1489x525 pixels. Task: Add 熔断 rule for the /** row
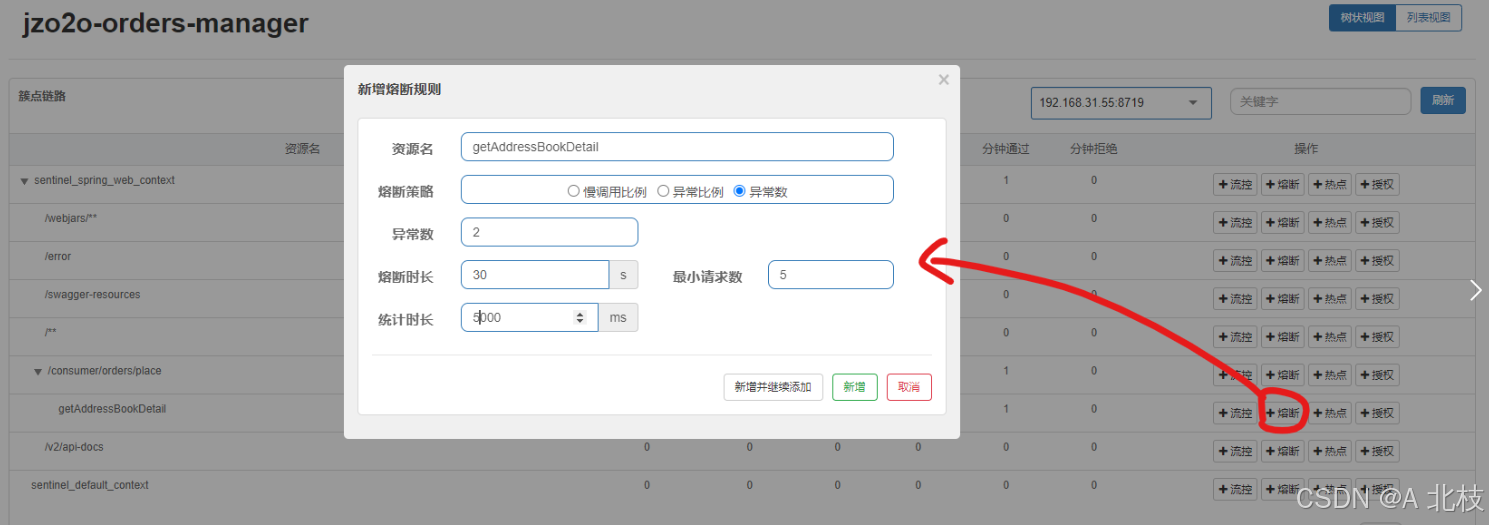1282,336
